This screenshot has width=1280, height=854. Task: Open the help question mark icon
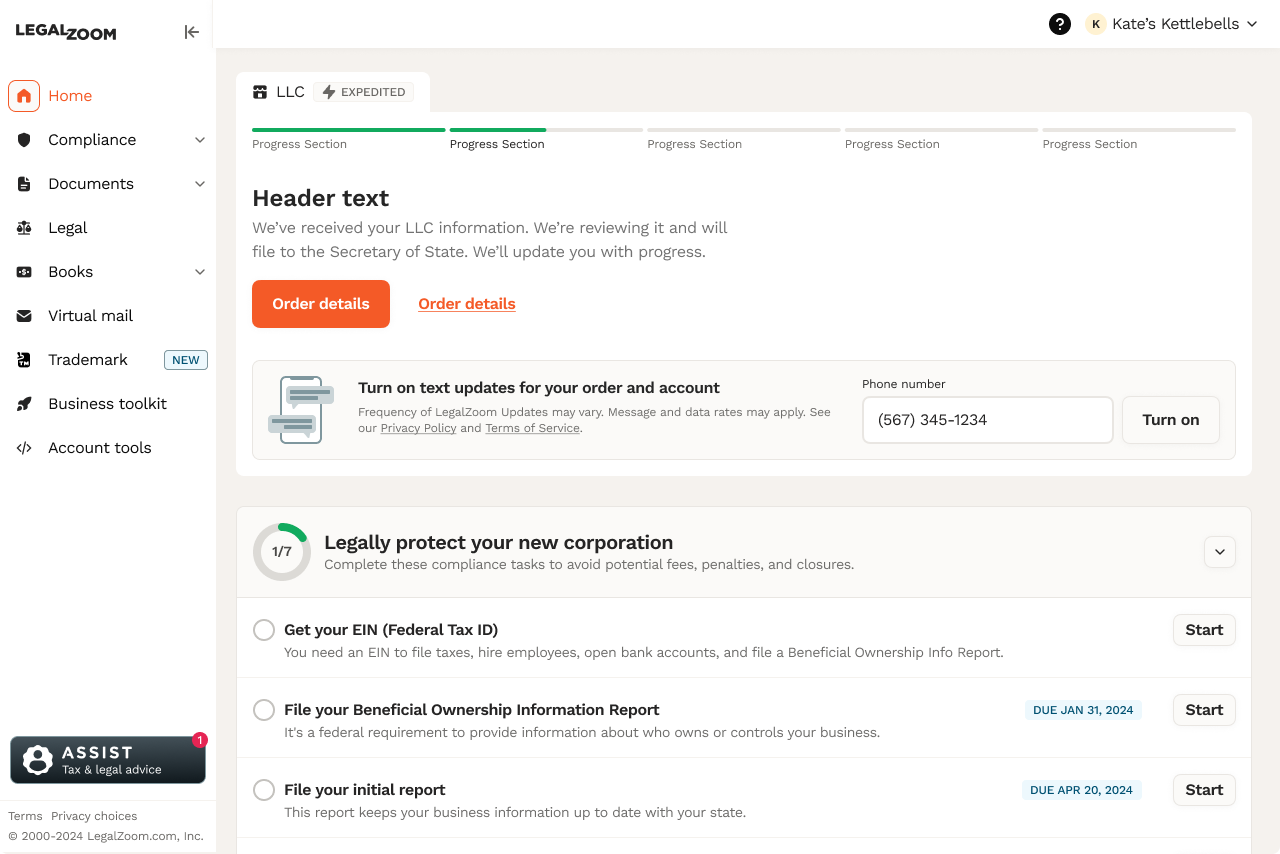[x=1060, y=24]
